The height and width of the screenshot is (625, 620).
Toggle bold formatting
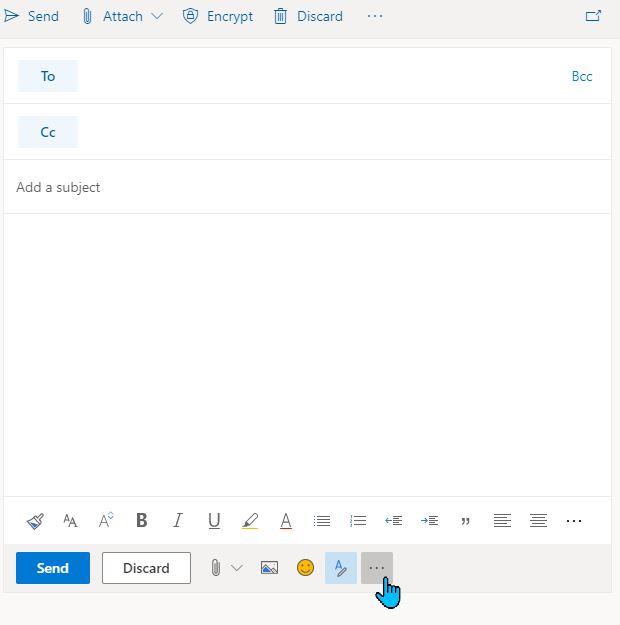(141, 521)
